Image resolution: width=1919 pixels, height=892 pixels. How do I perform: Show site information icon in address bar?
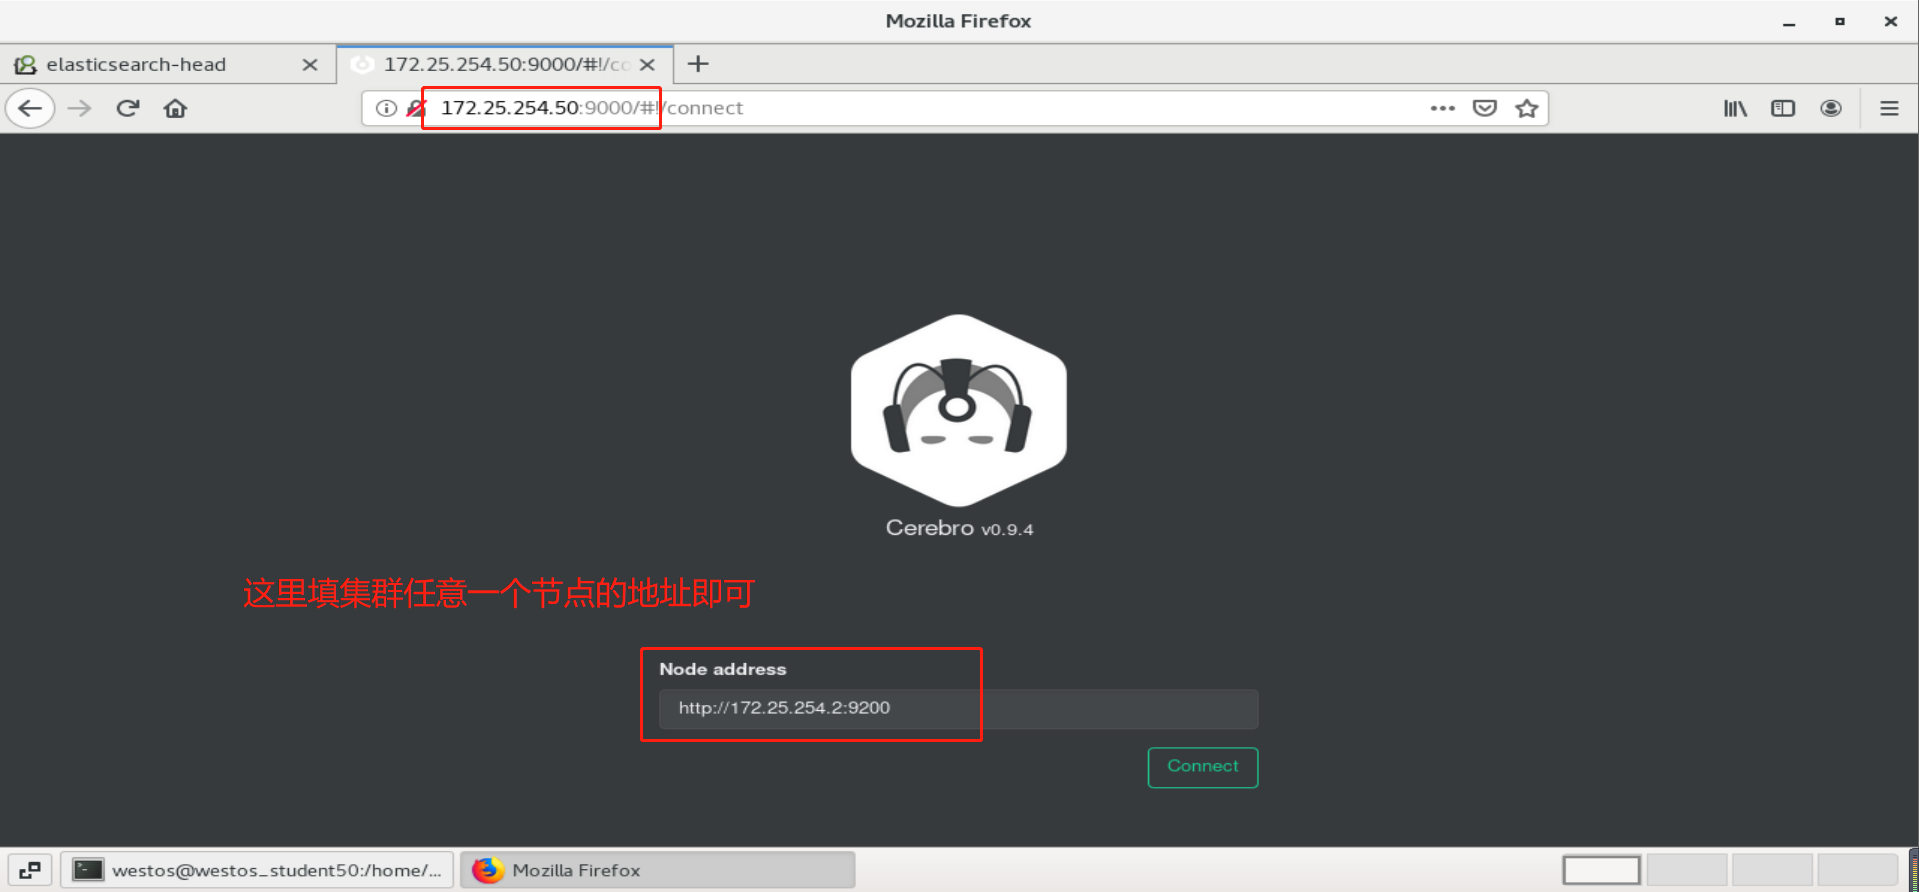(386, 108)
